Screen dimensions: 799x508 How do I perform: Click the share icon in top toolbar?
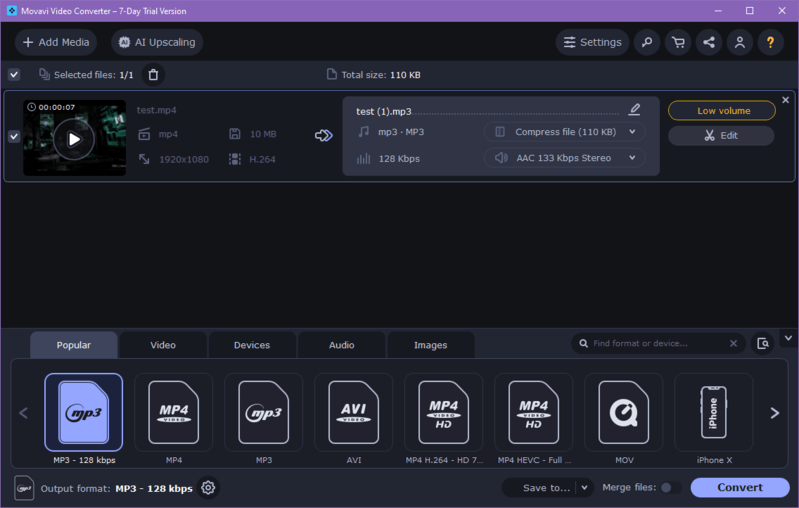(709, 42)
